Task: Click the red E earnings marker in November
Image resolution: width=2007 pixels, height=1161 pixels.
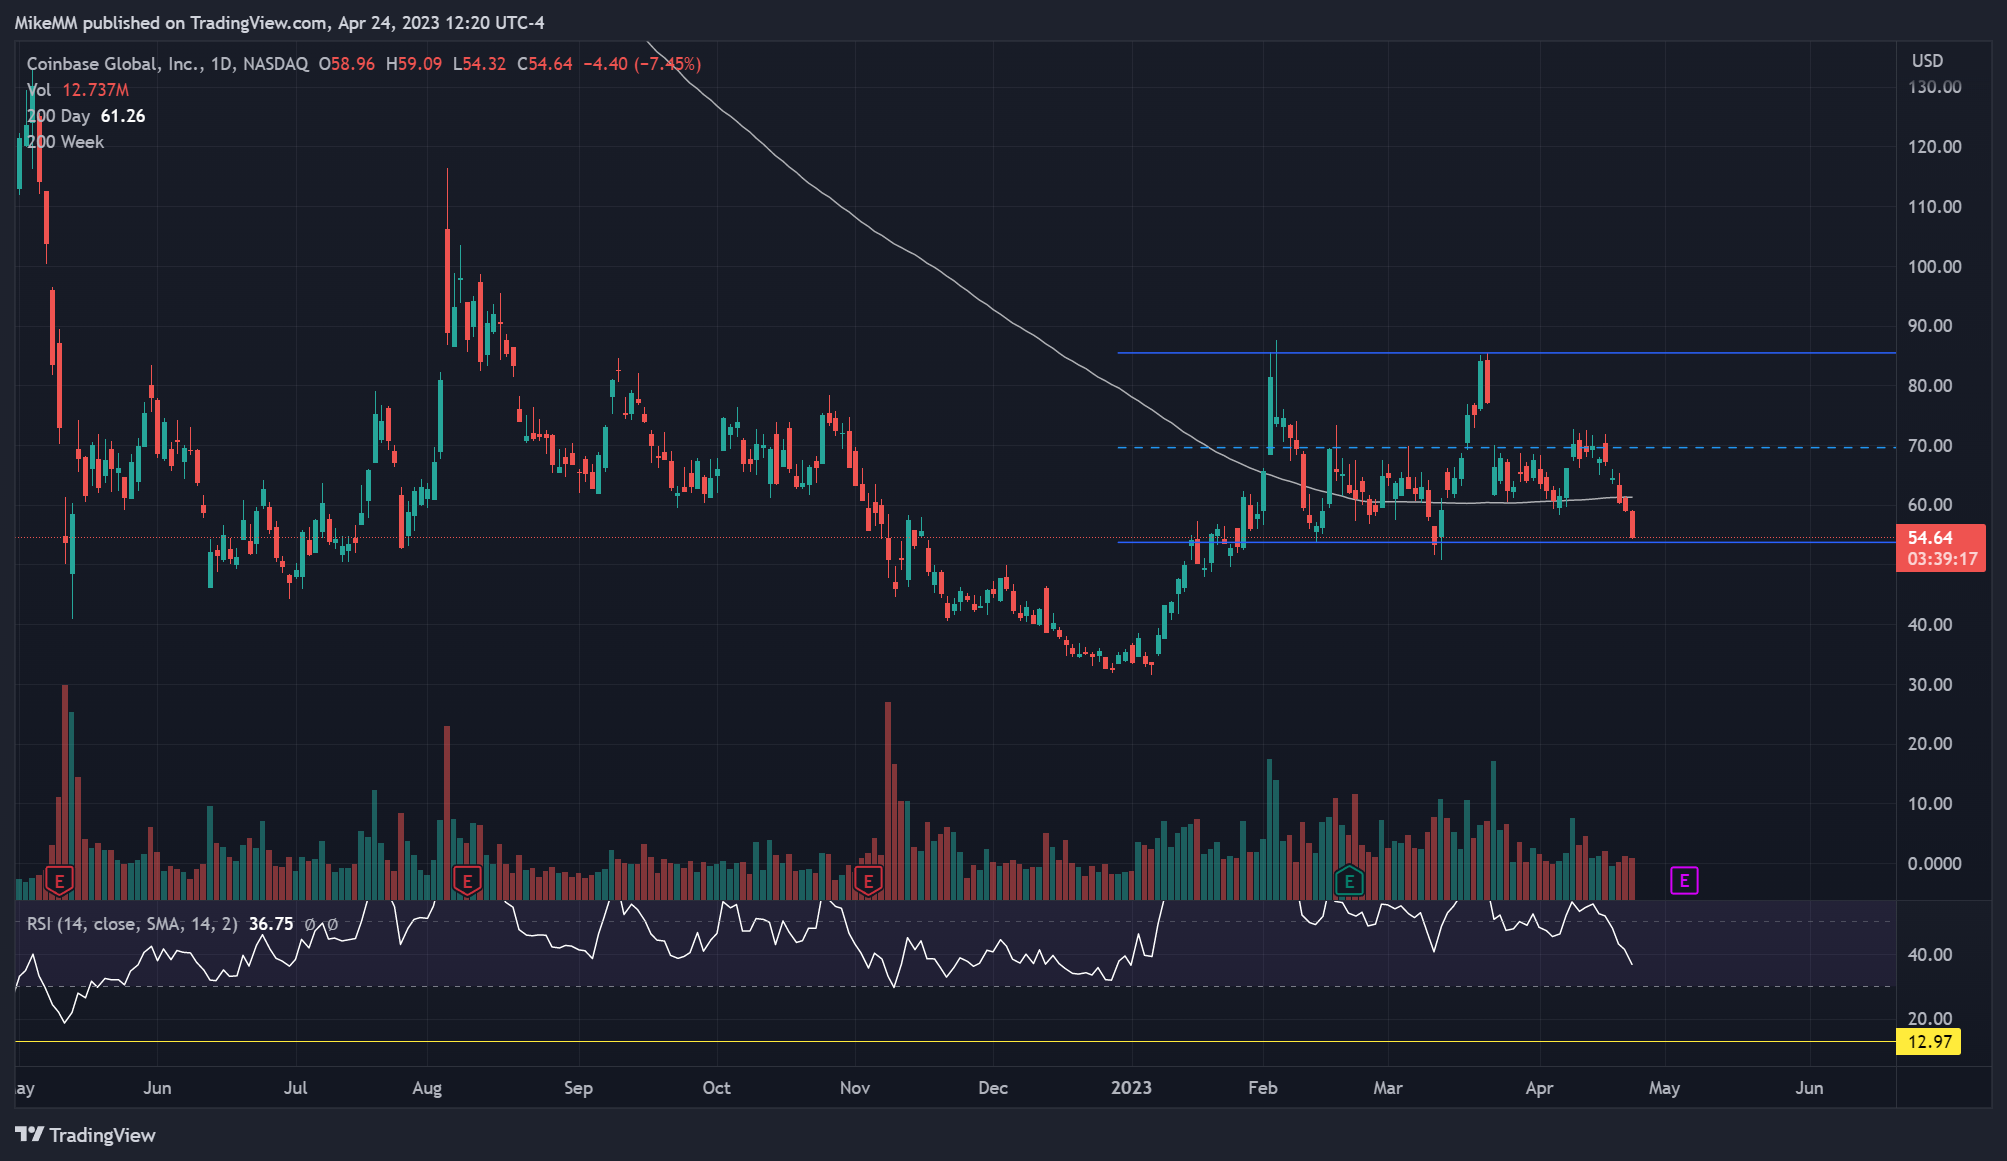Action: [868, 881]
